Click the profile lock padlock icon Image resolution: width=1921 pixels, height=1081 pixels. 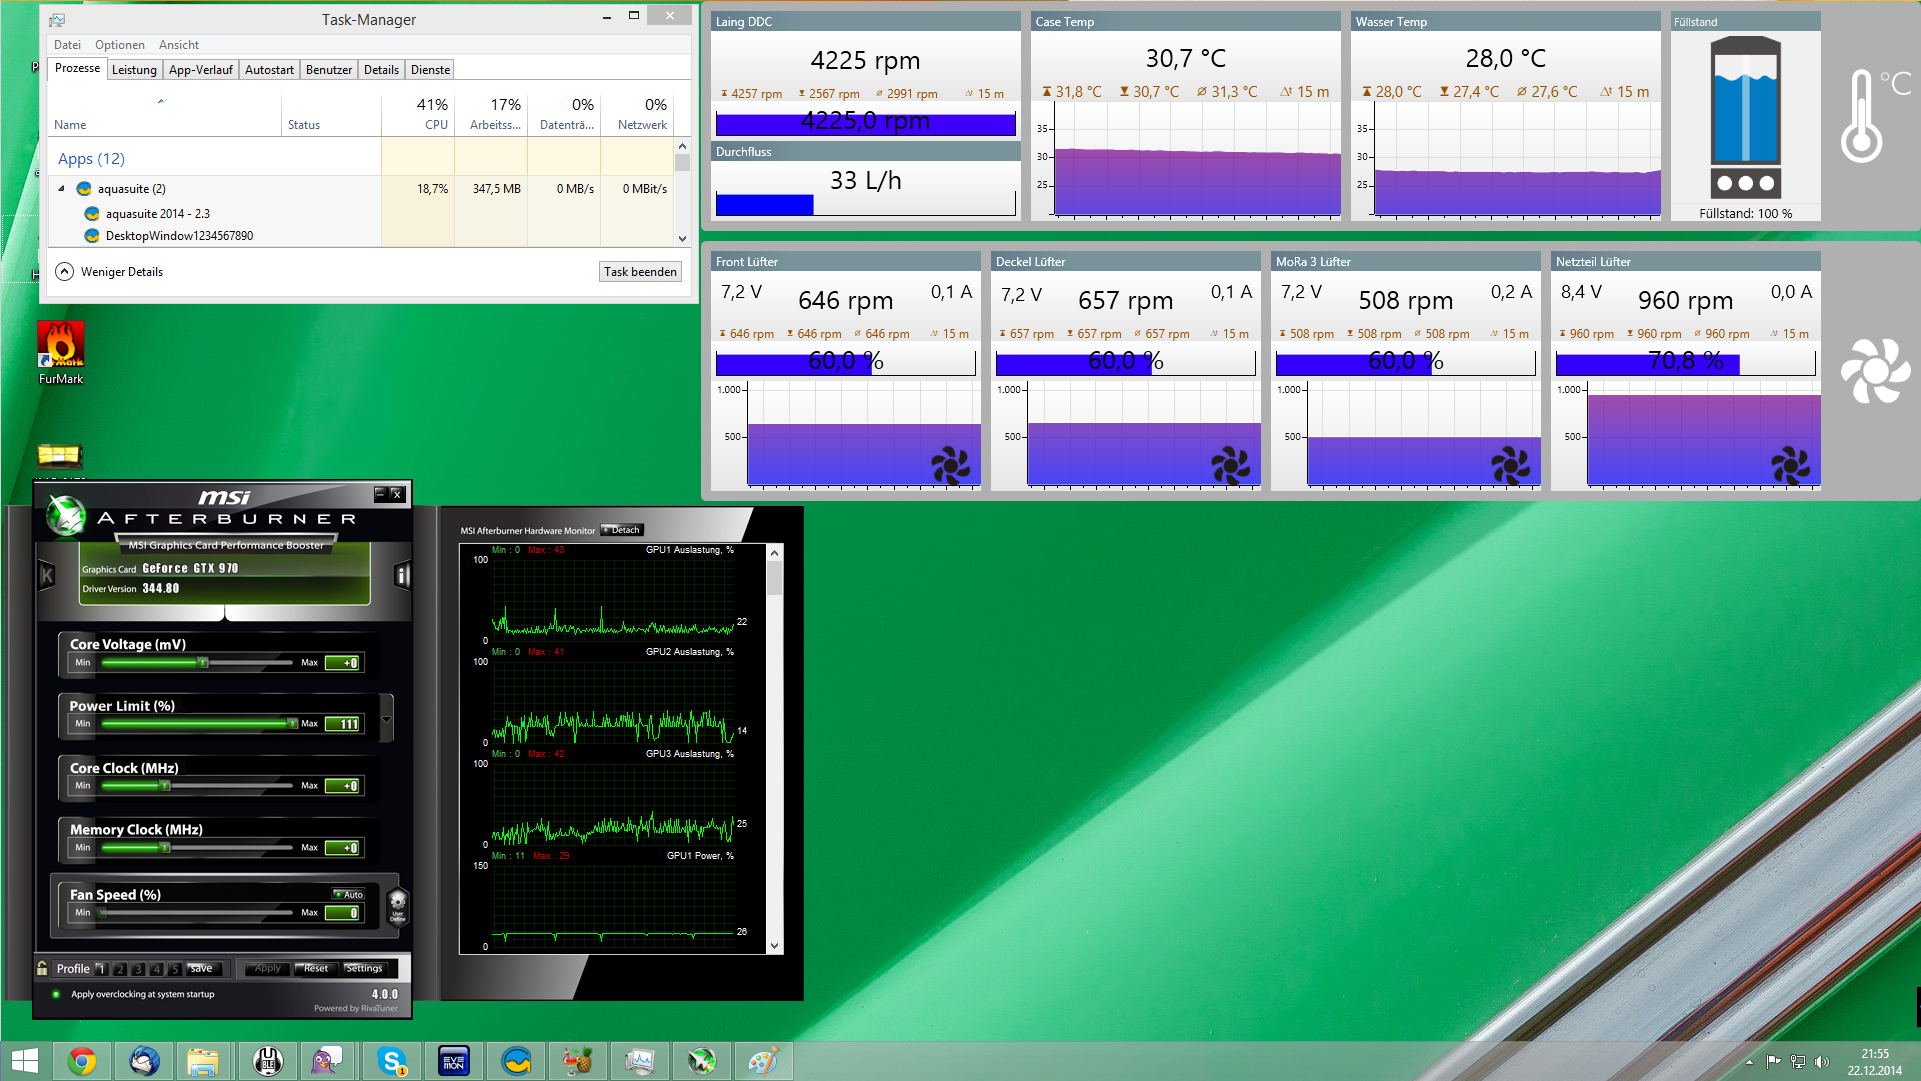coord(42,968)
